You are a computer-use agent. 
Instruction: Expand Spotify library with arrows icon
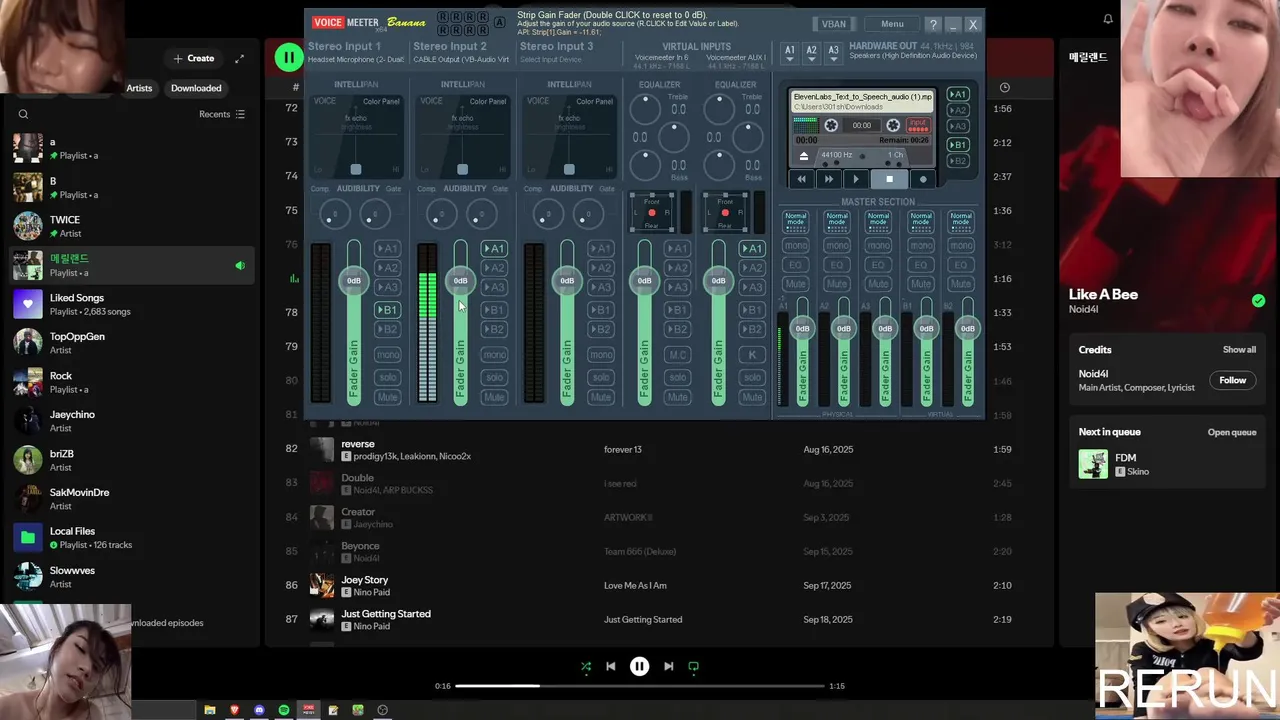tap(239, 58)
